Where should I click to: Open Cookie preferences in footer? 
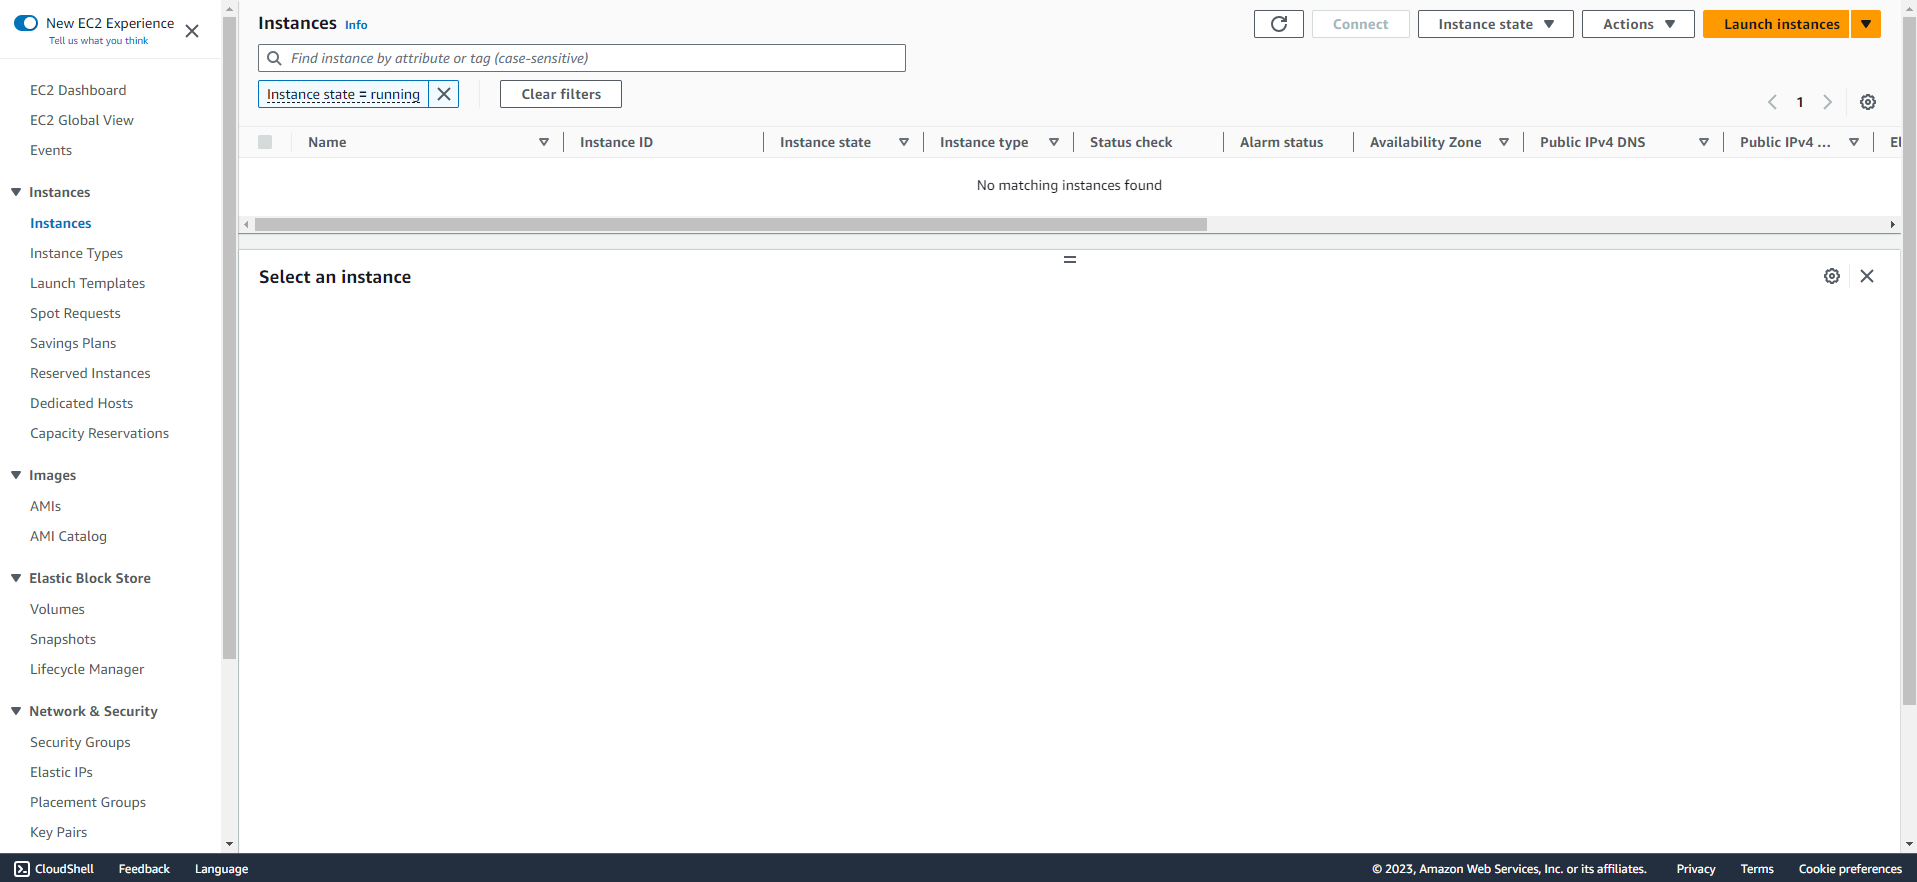click(1850, 869)
